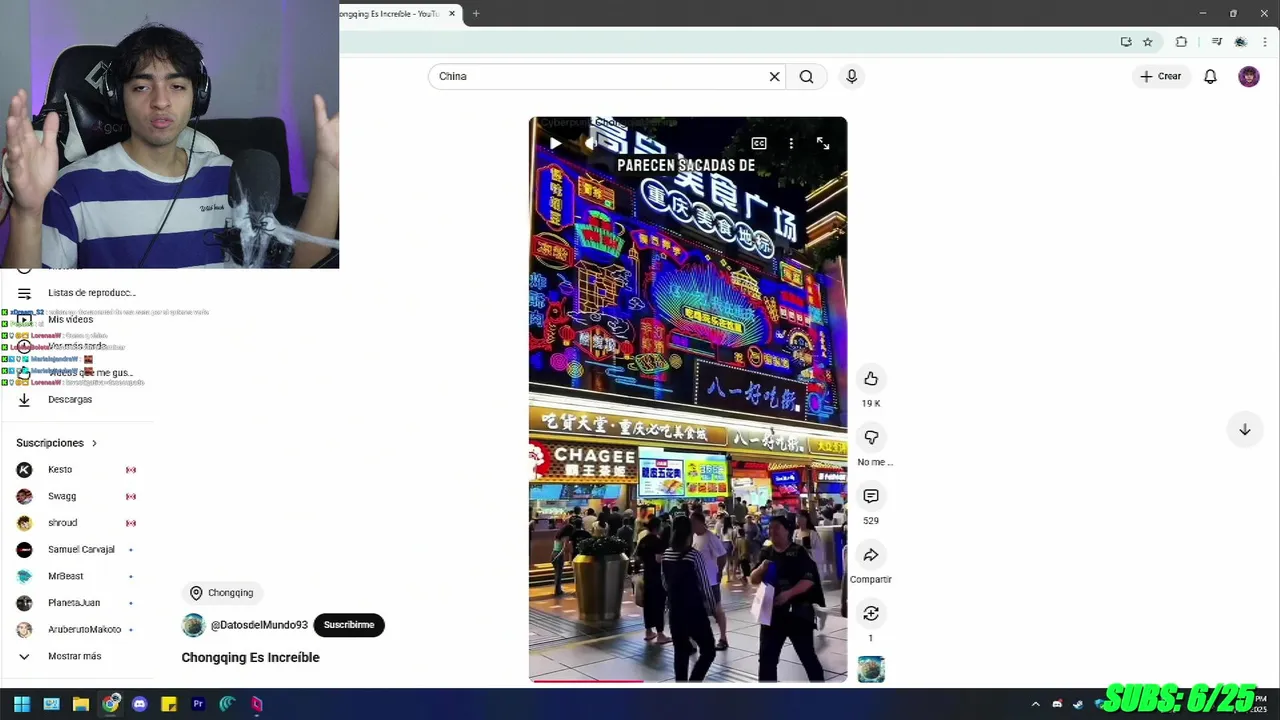Select the Chongqing Es Increíble tab
The height and width of the screenshot is (720, 1280).
click(390, 13)
